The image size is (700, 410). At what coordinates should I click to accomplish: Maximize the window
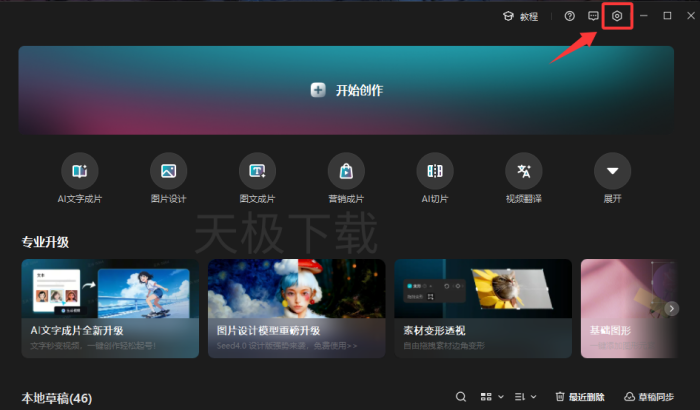coord(667,16)
